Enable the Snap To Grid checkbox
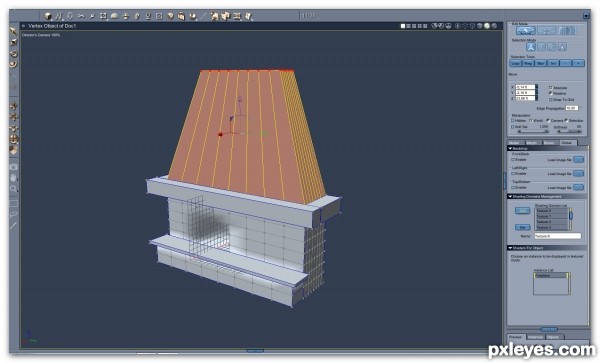This screenshot has width=600, height=363. [551, 99]
